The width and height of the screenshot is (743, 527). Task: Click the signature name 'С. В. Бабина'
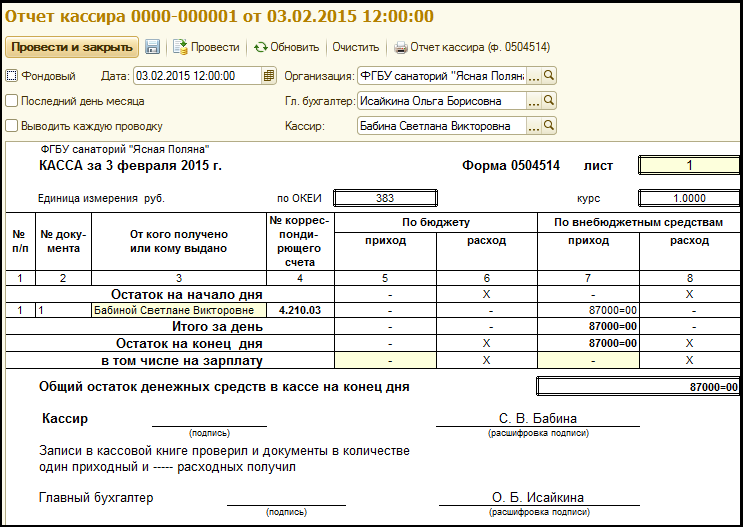pos(538,418)
